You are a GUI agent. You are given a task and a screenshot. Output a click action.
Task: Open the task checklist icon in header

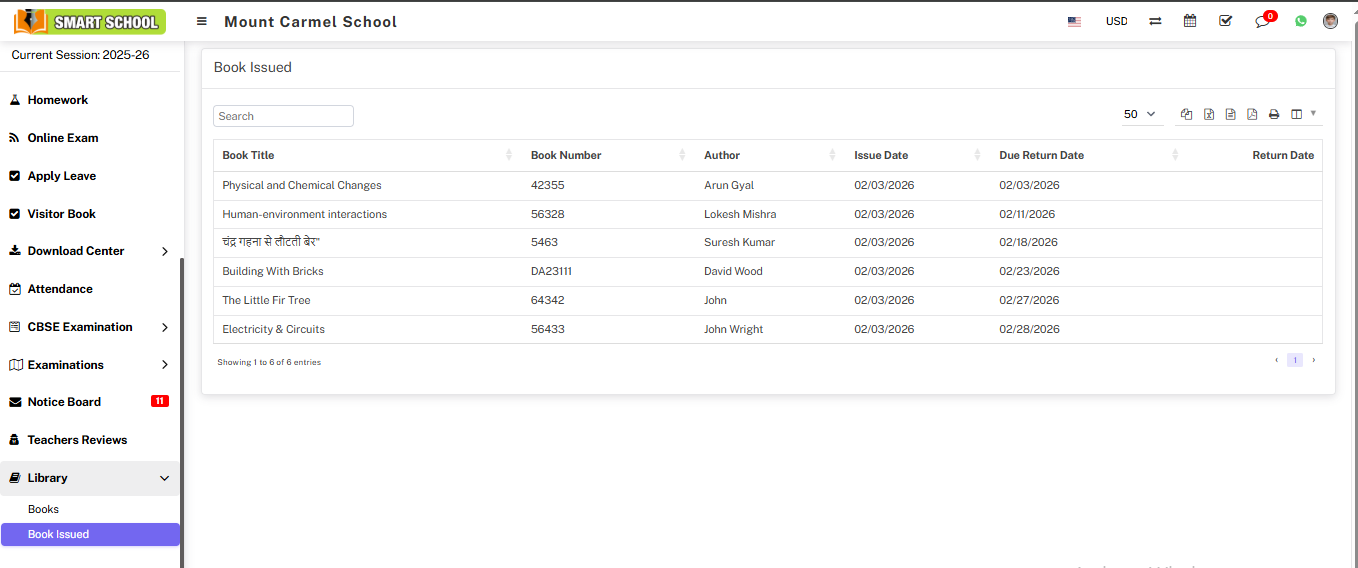pos(1225,21)
